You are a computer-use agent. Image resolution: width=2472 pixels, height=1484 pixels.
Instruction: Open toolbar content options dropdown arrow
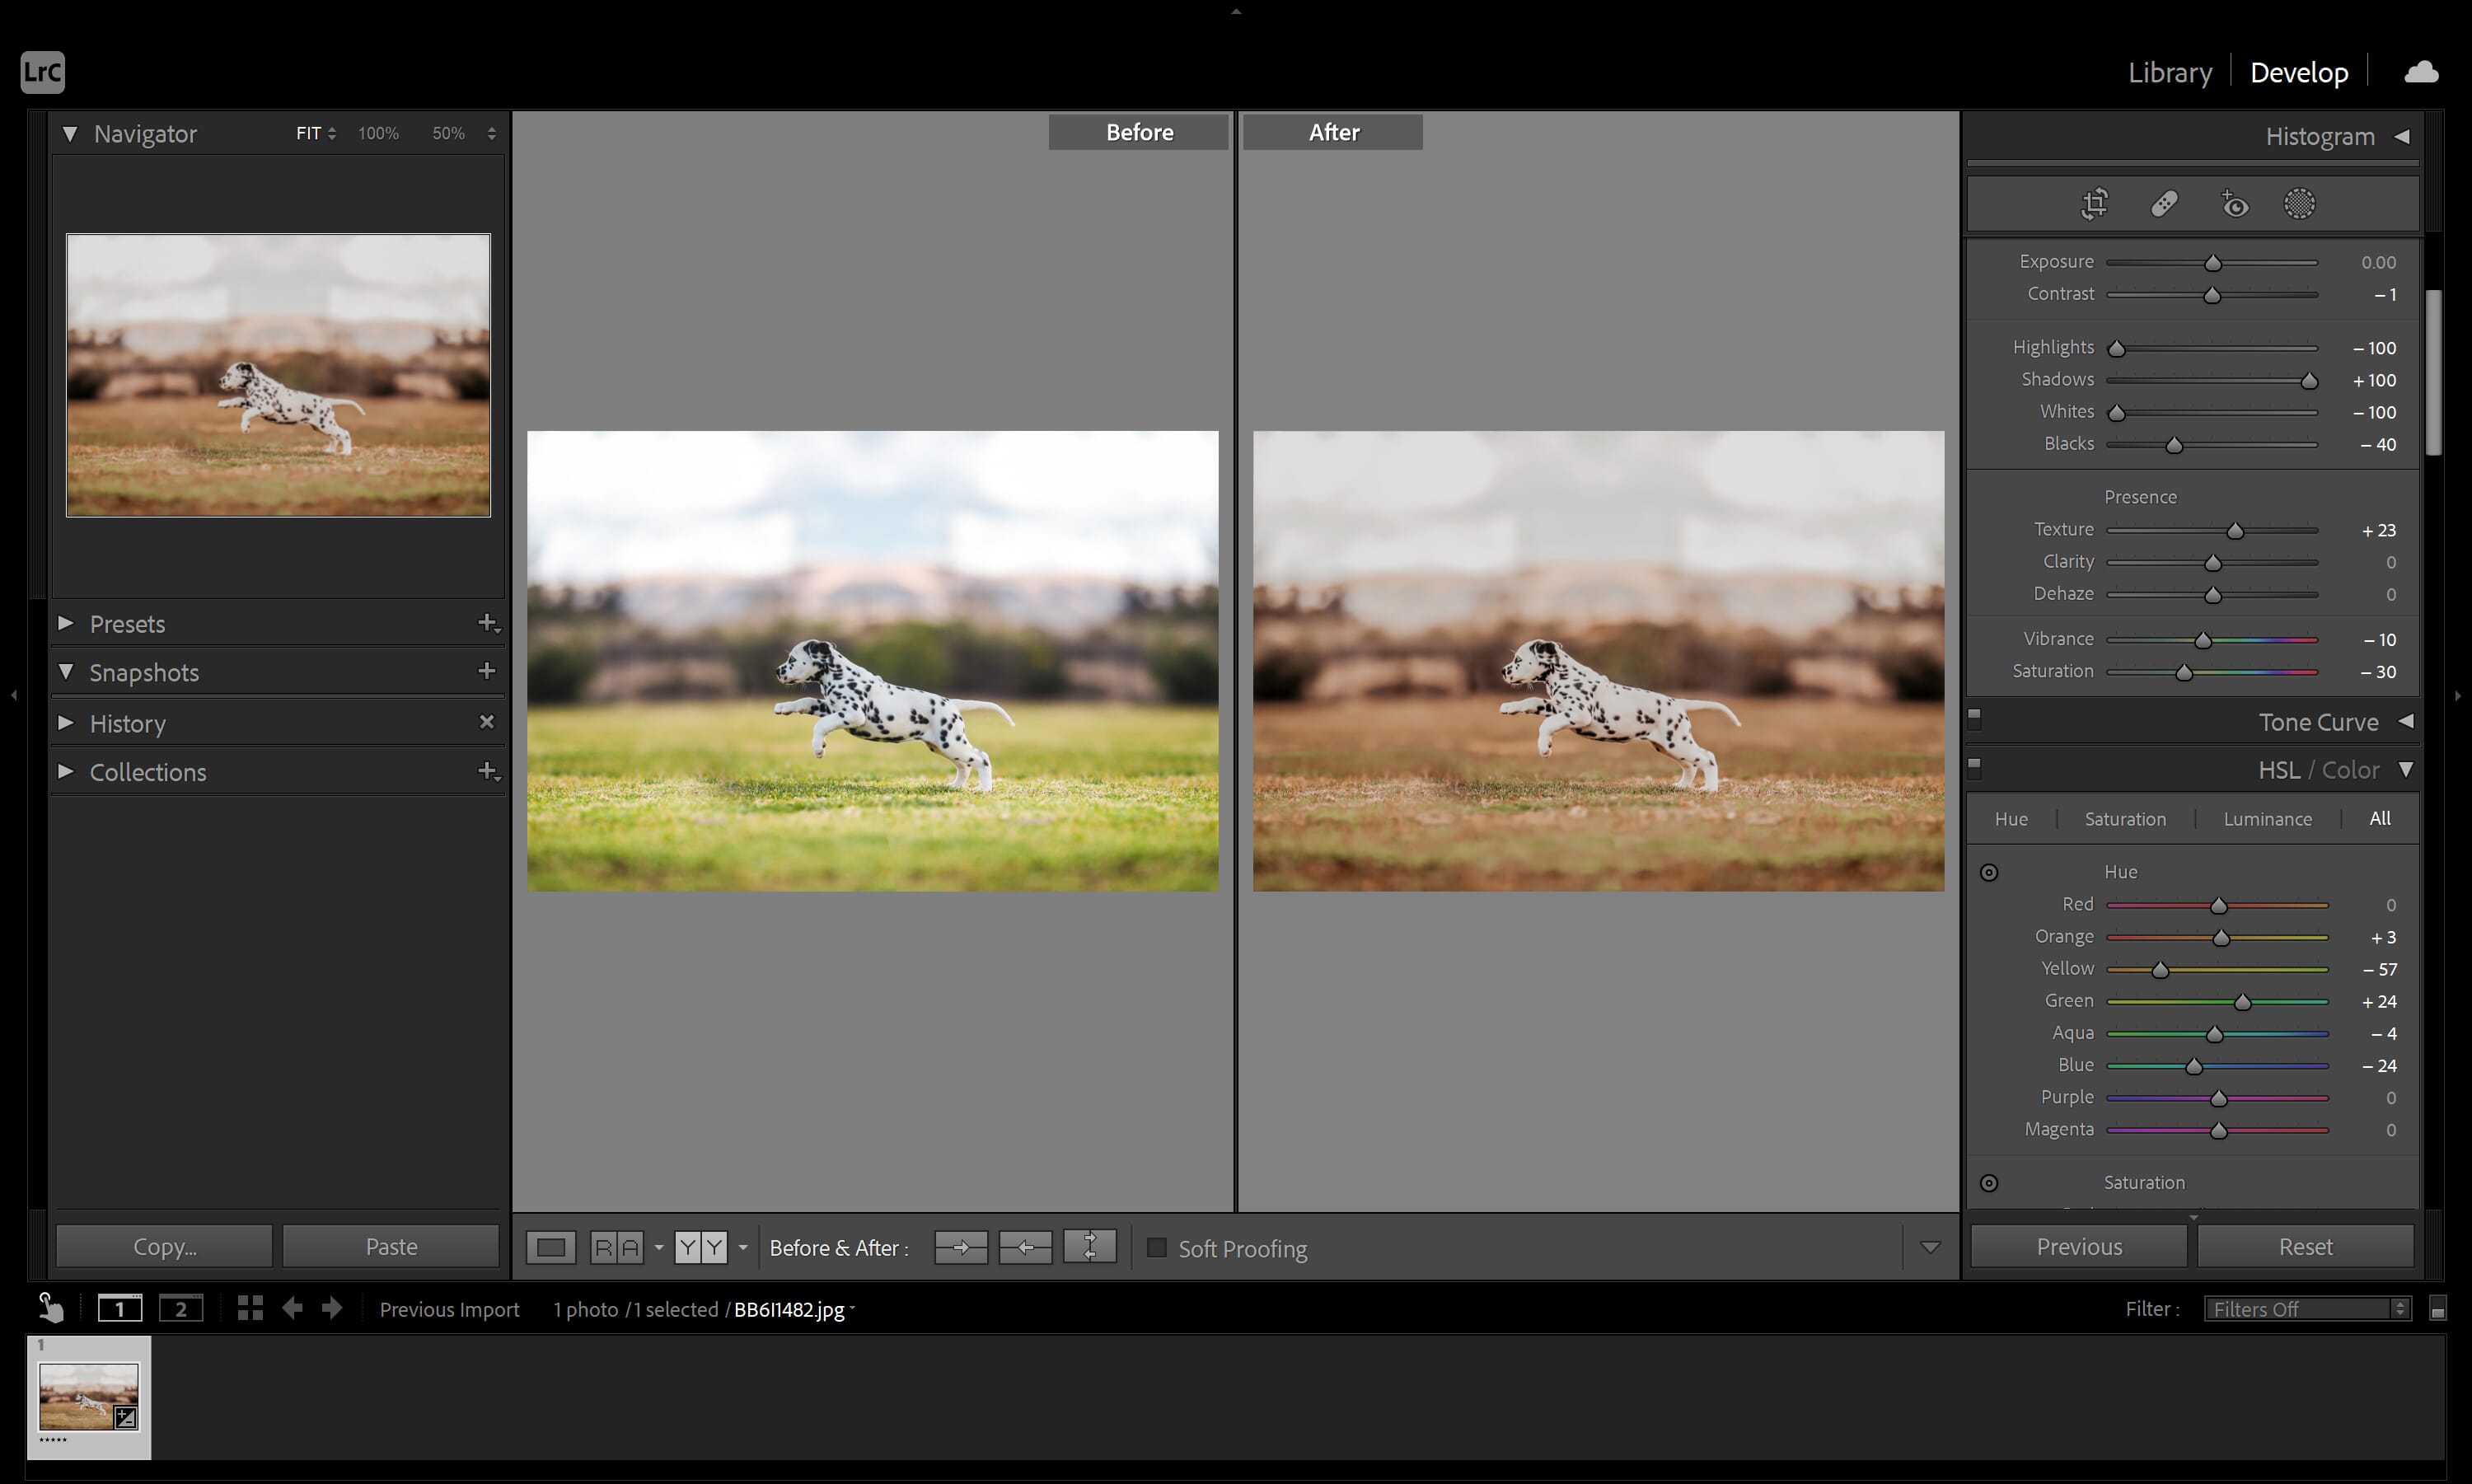[x=1930, y=1247]
